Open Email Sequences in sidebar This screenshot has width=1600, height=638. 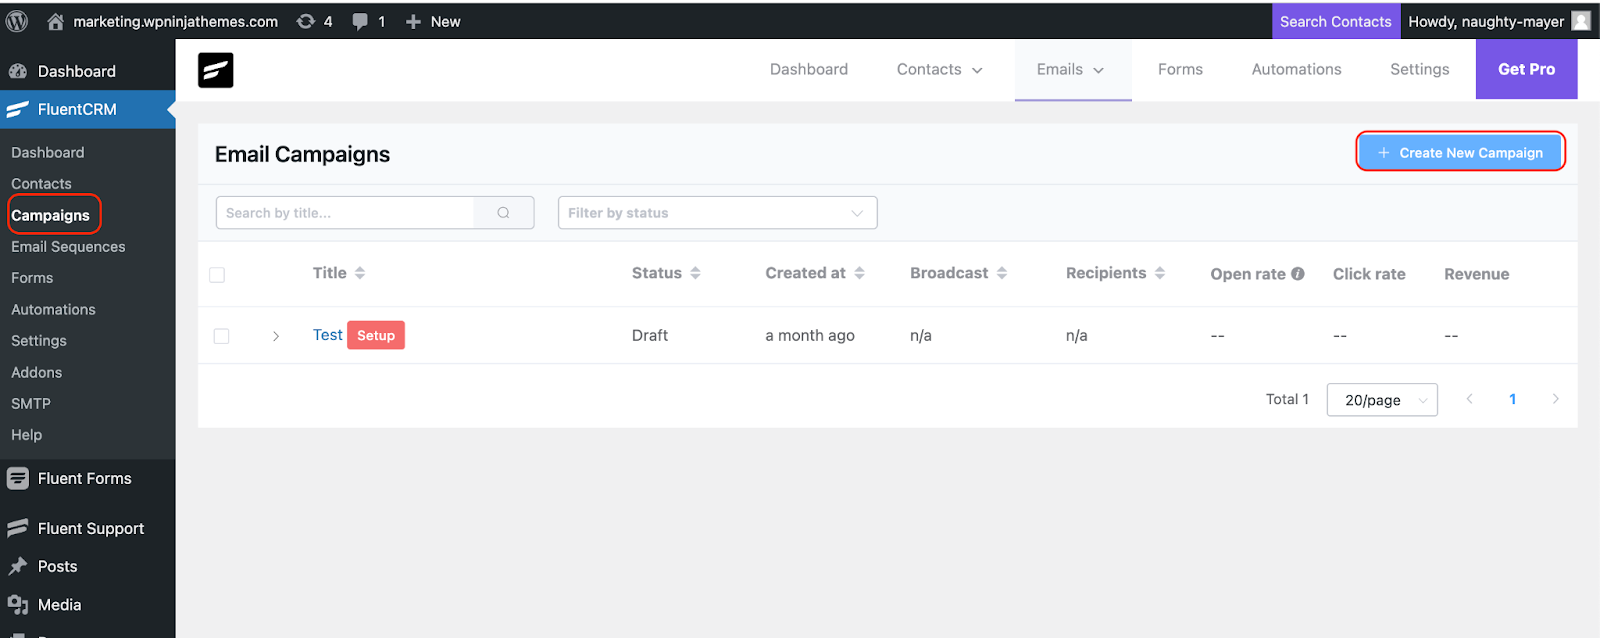[x=68, y=247]
